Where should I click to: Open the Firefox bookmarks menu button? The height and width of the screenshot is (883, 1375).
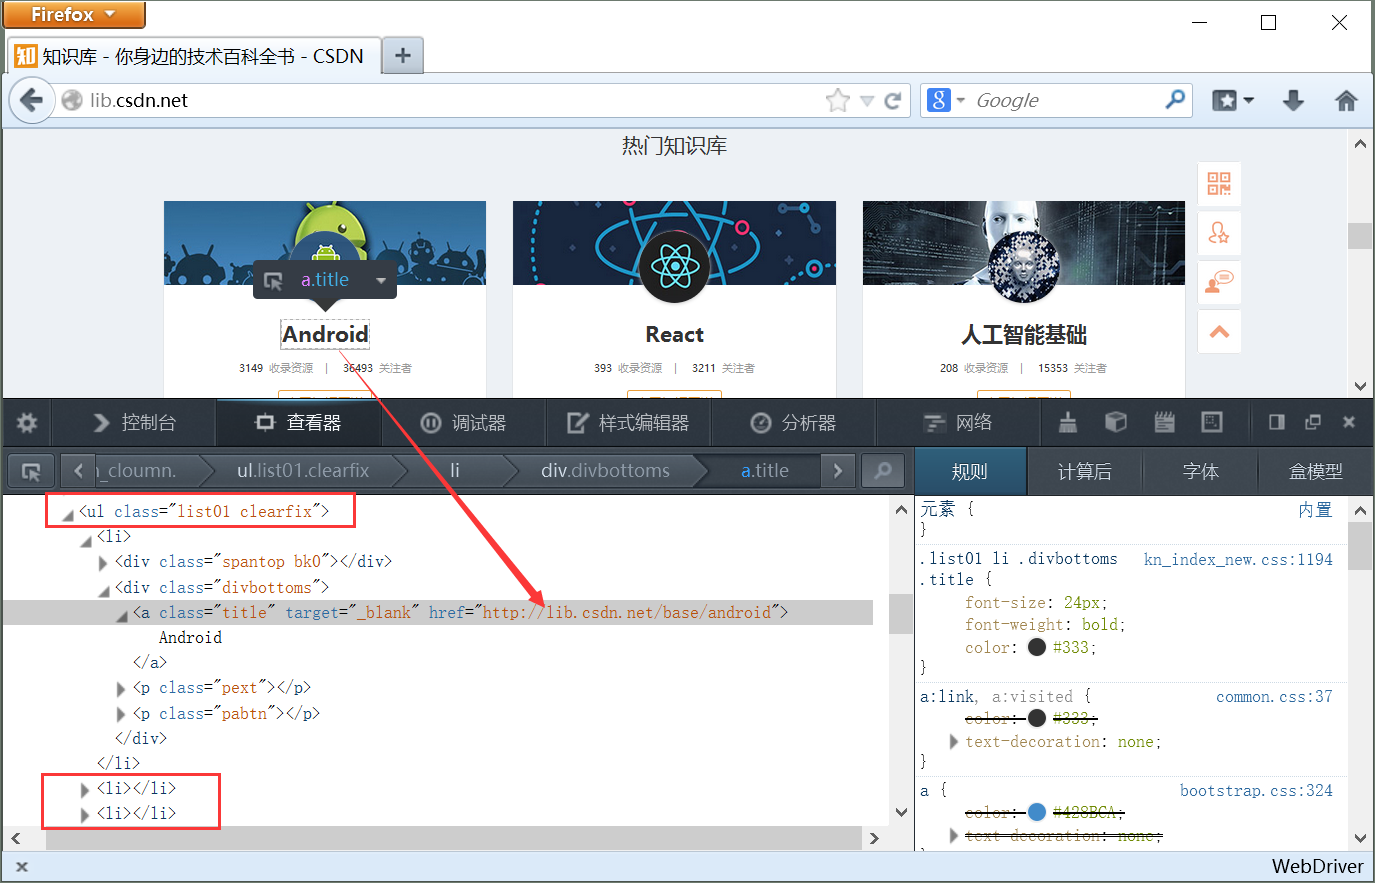[1232, 100]
